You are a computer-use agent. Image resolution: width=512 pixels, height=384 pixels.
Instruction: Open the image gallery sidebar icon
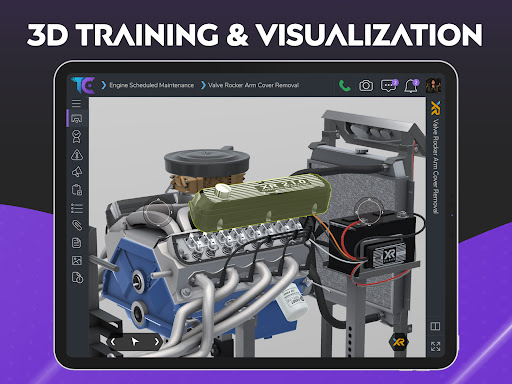(77, 260)
